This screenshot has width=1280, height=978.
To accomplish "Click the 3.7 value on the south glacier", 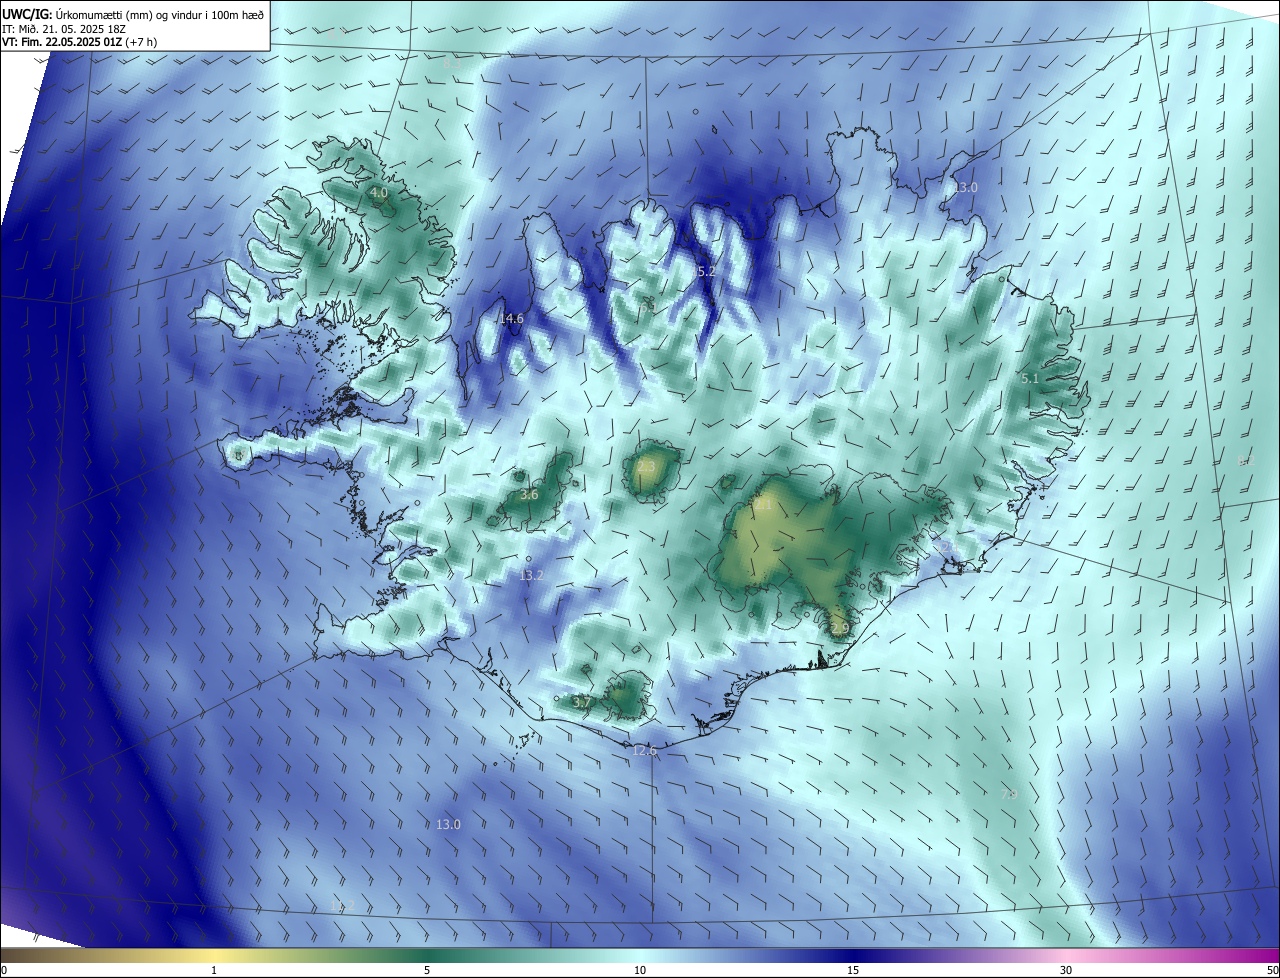I will click(x=583, y=703).
